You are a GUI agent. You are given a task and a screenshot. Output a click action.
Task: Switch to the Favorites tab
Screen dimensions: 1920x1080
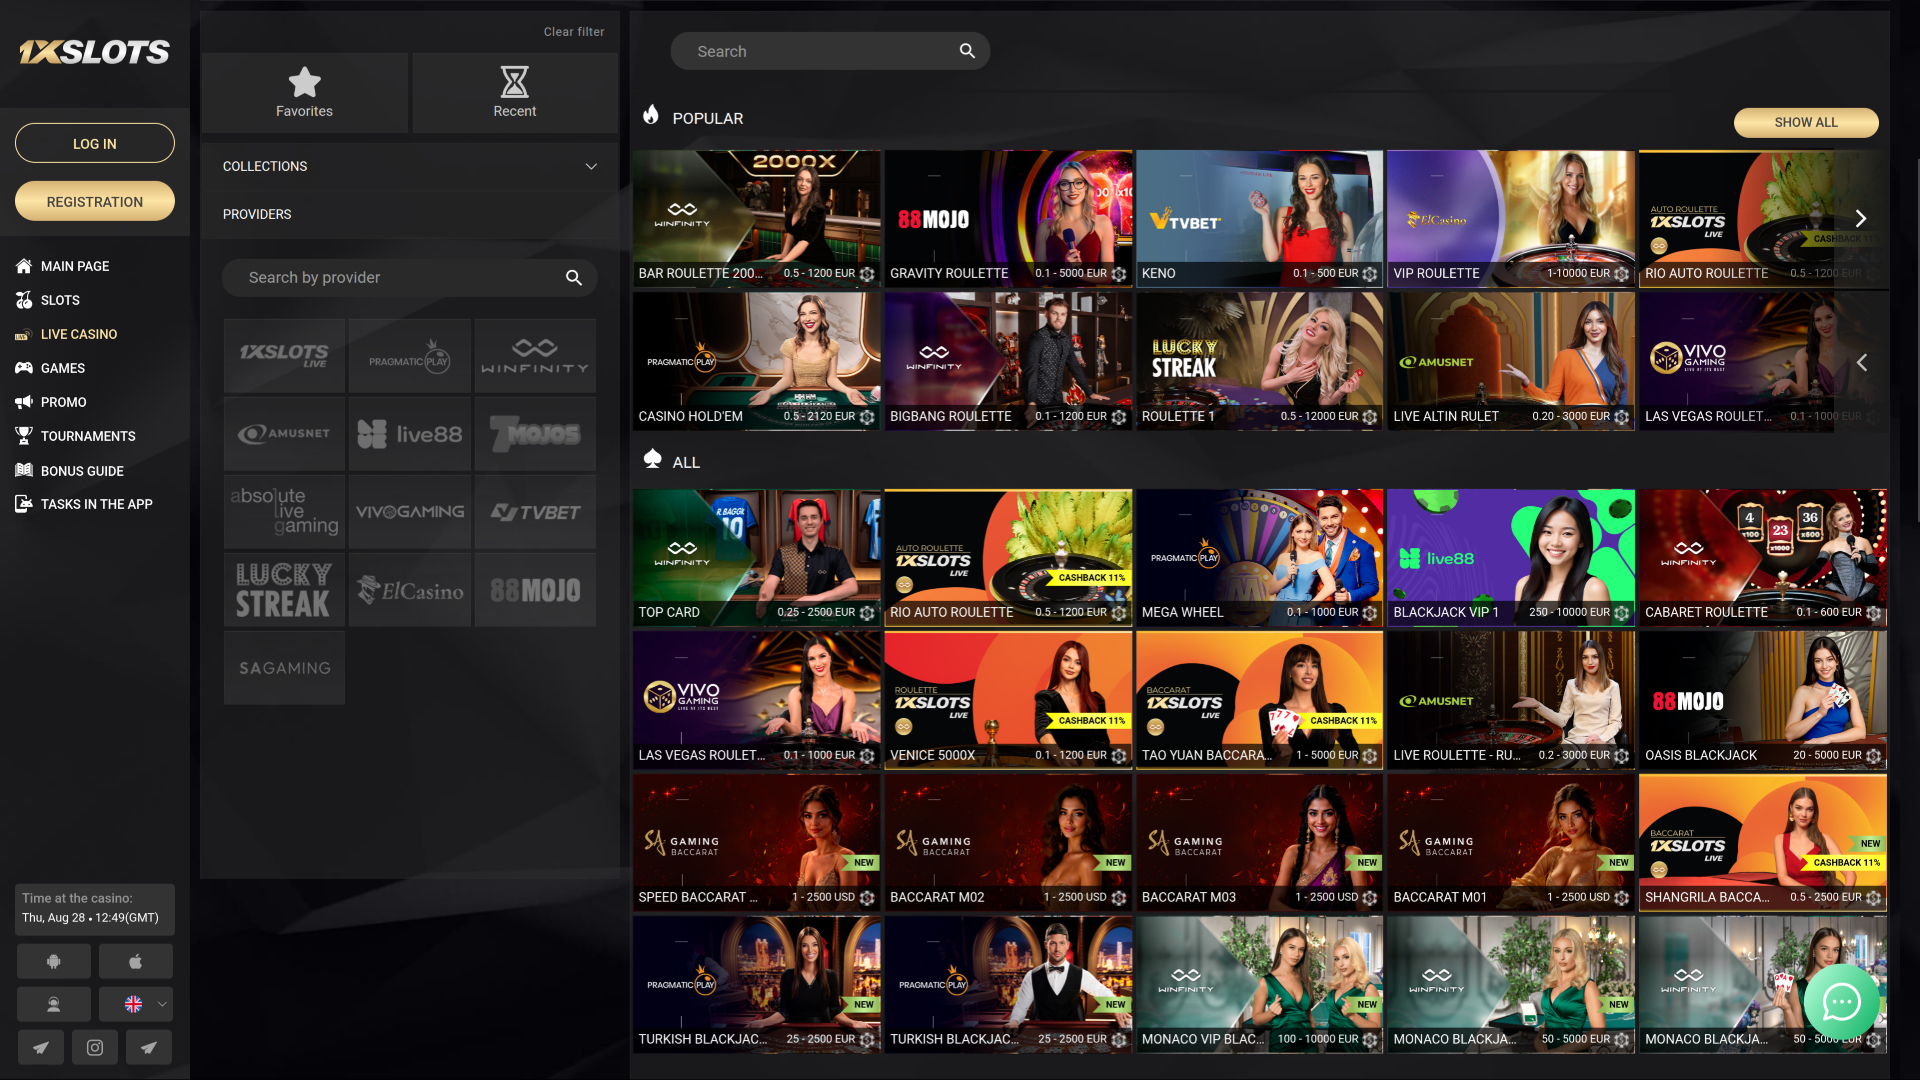pos(304,92)
